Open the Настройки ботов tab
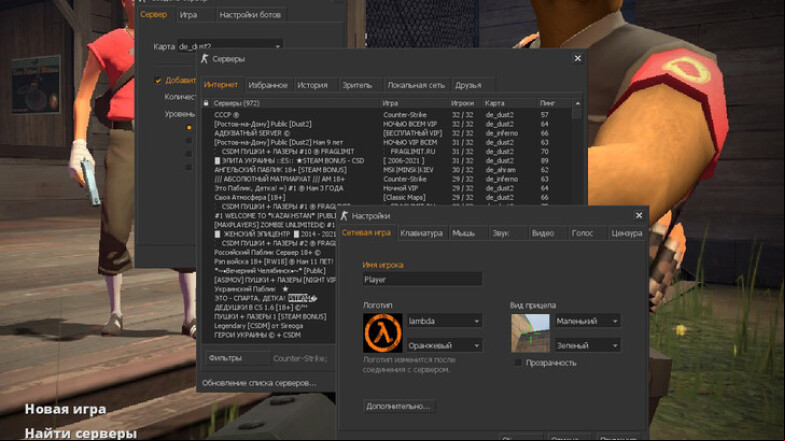The width and height of the screenshot is (785, 441). click(x=250, y=15)
